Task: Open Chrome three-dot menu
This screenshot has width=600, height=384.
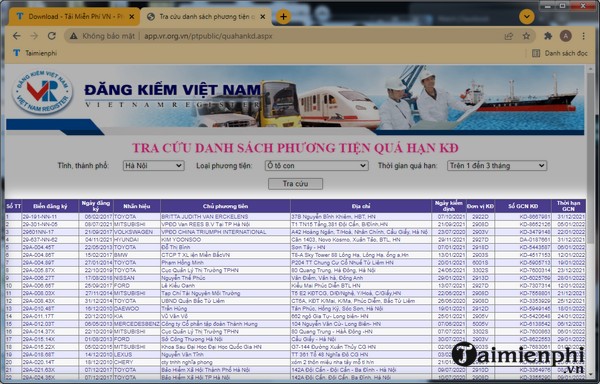Action: [x=584, y=36]
